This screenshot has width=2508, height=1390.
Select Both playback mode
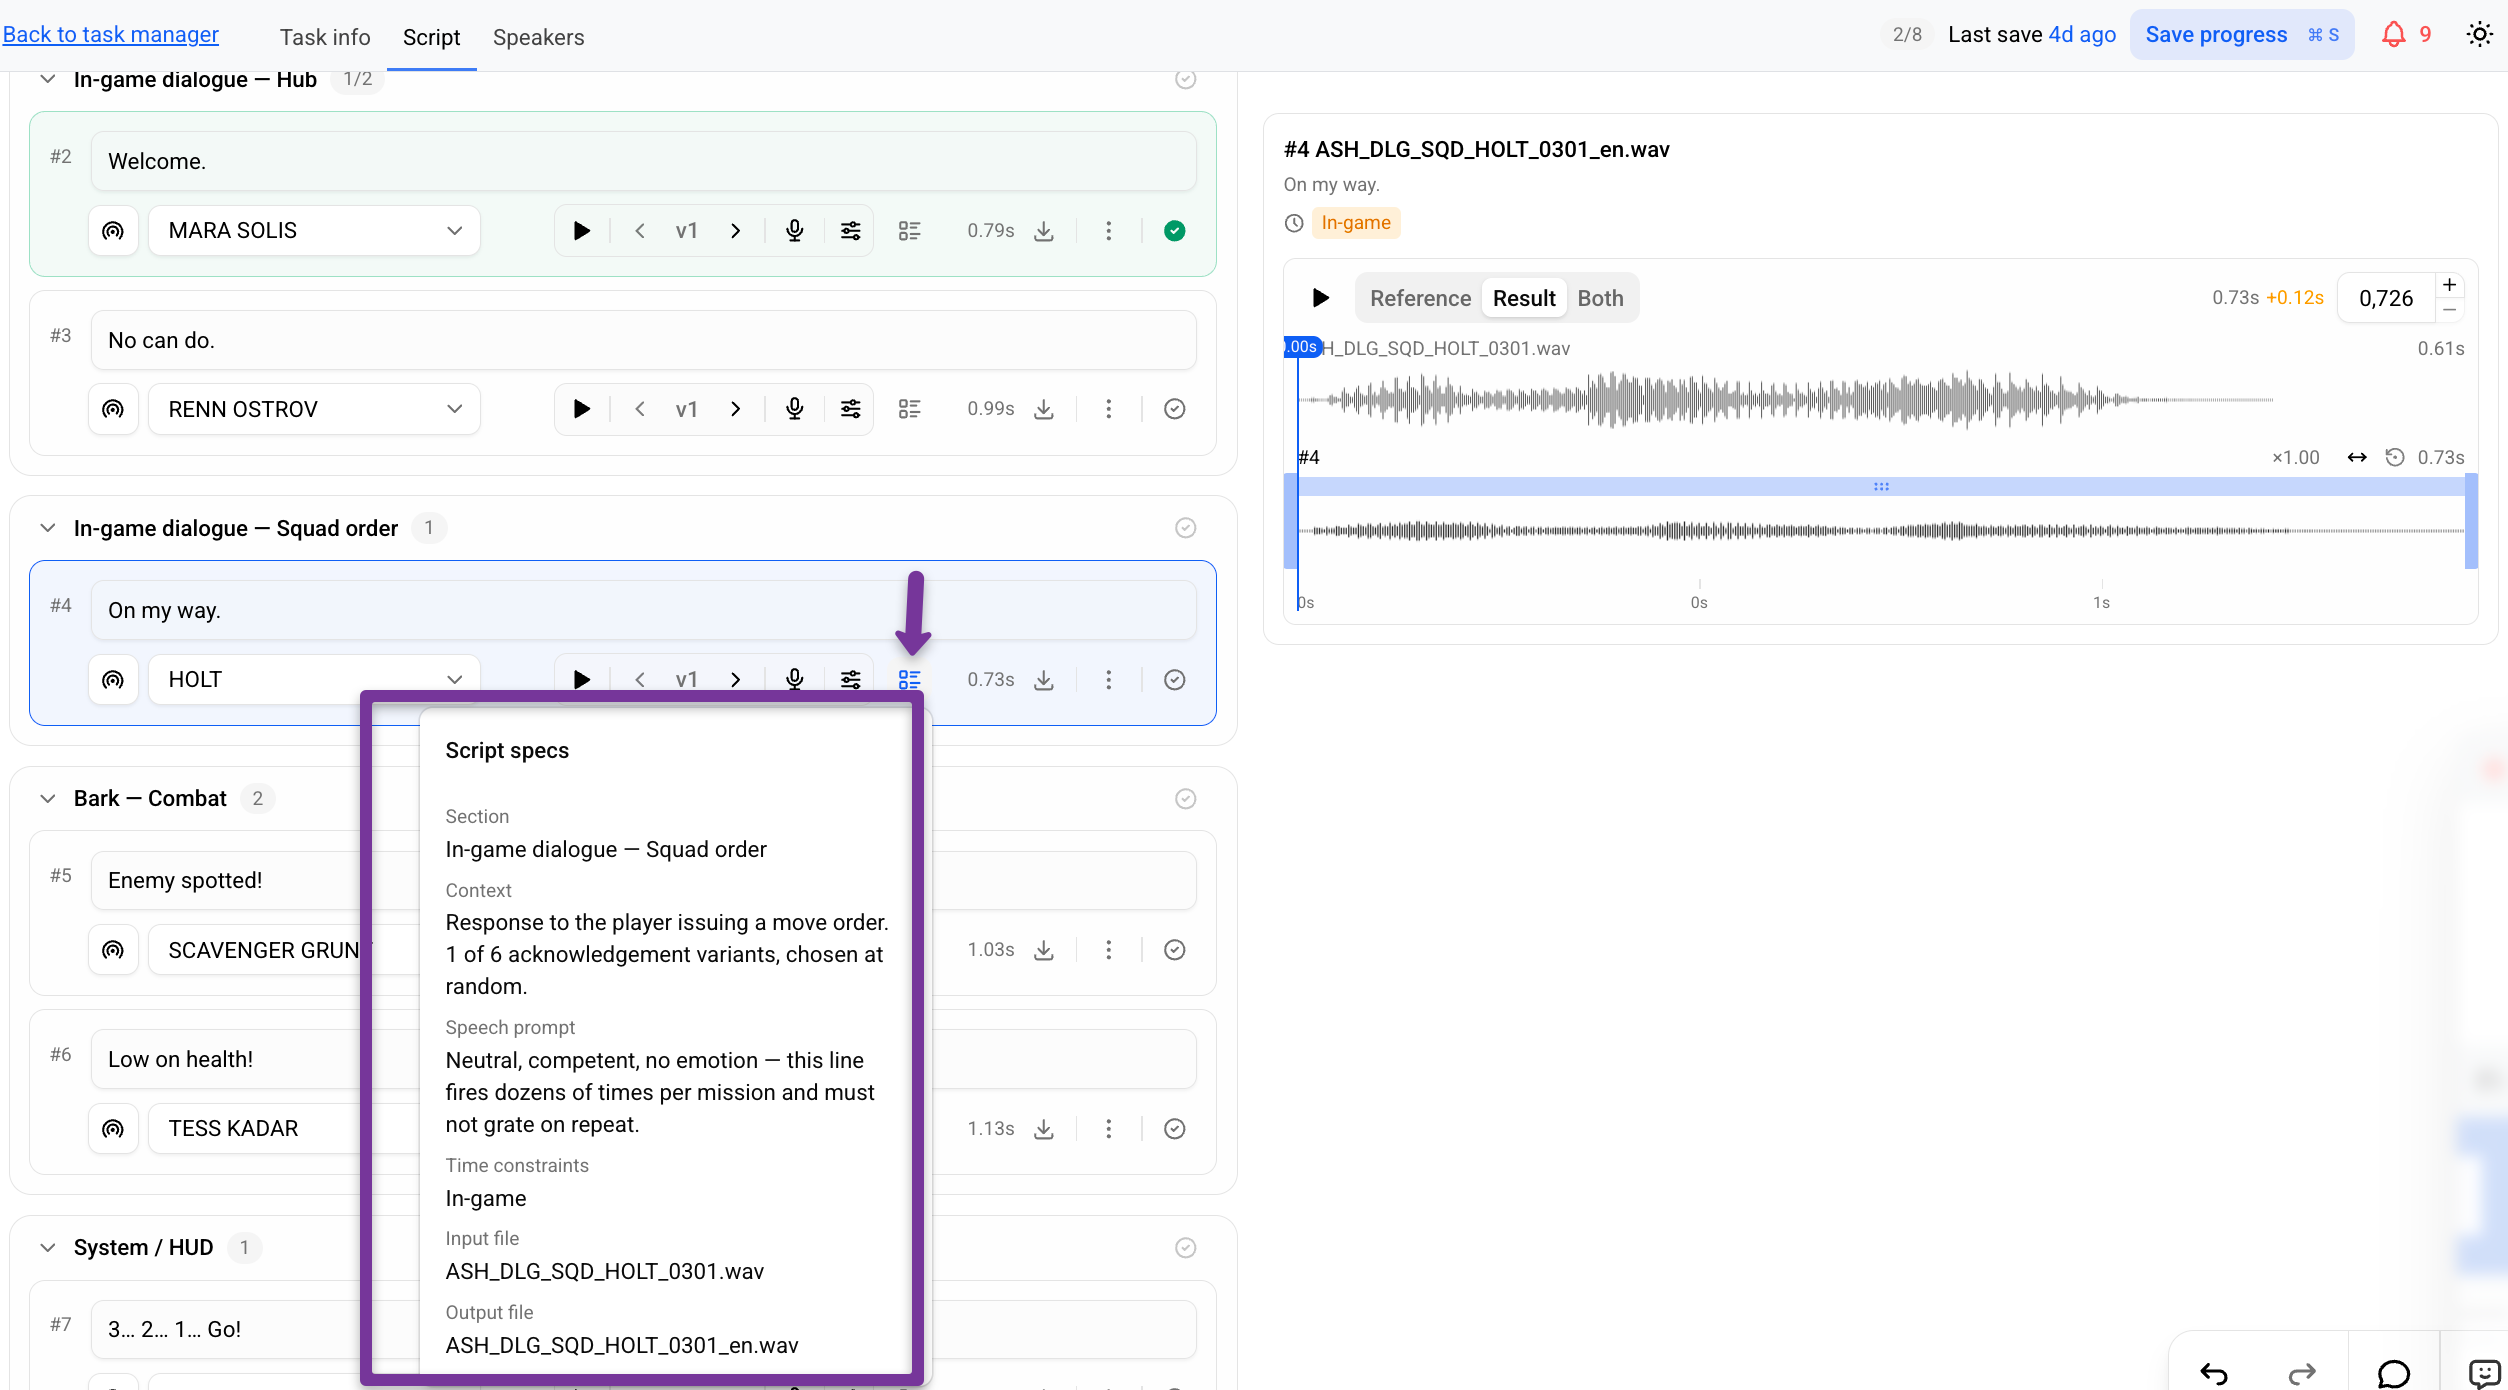coord(1600,298)
